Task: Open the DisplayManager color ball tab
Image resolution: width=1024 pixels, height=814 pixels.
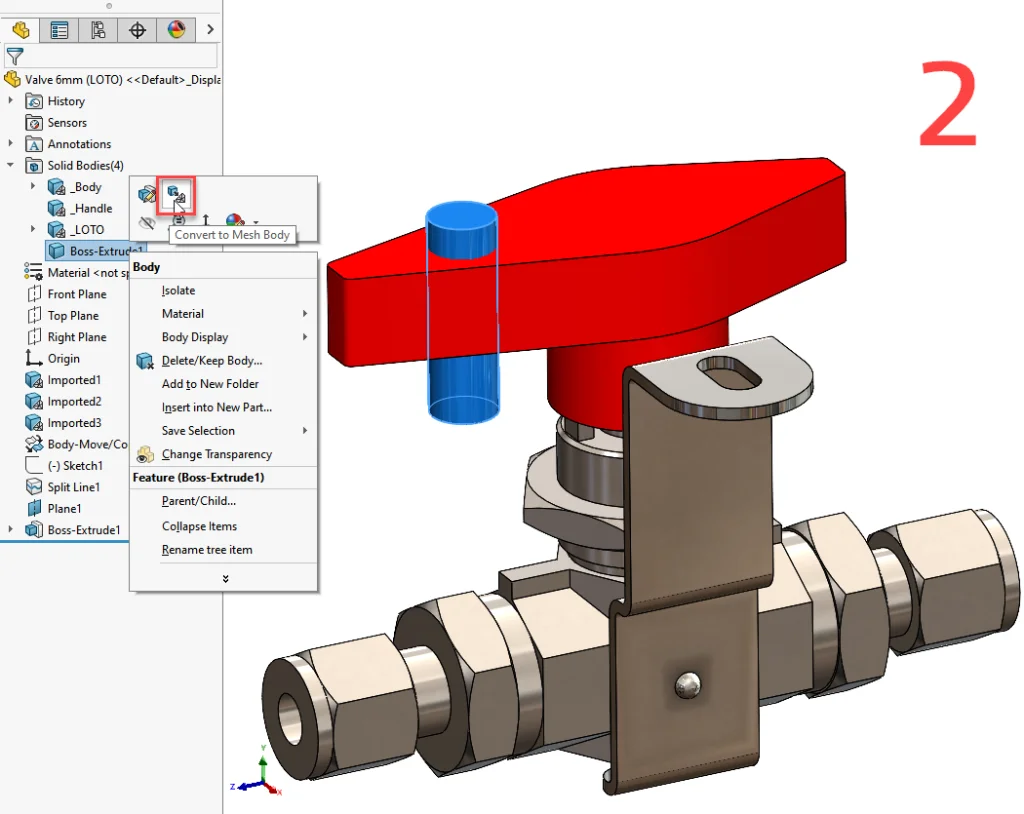Action: point(176,30)
